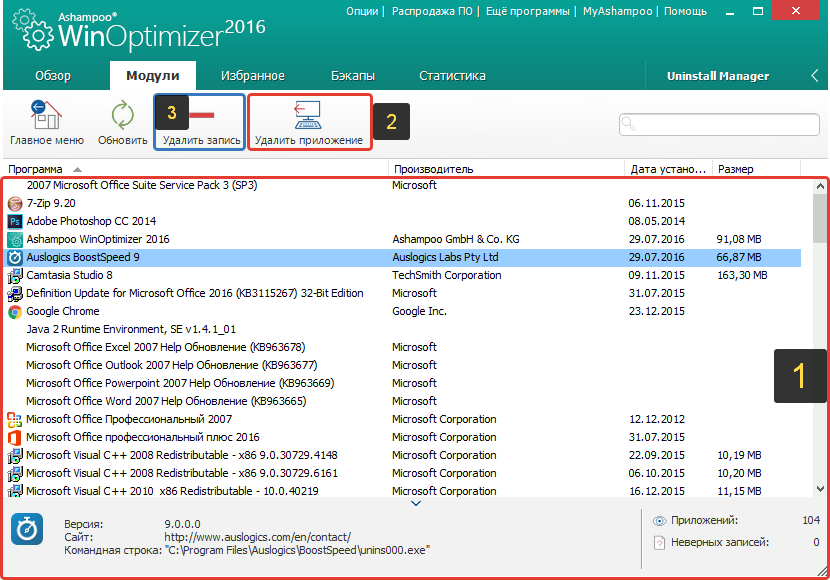The image size is (830, 580).
Task: Click the icon beside Неверных записей
Action: [659, 542]
